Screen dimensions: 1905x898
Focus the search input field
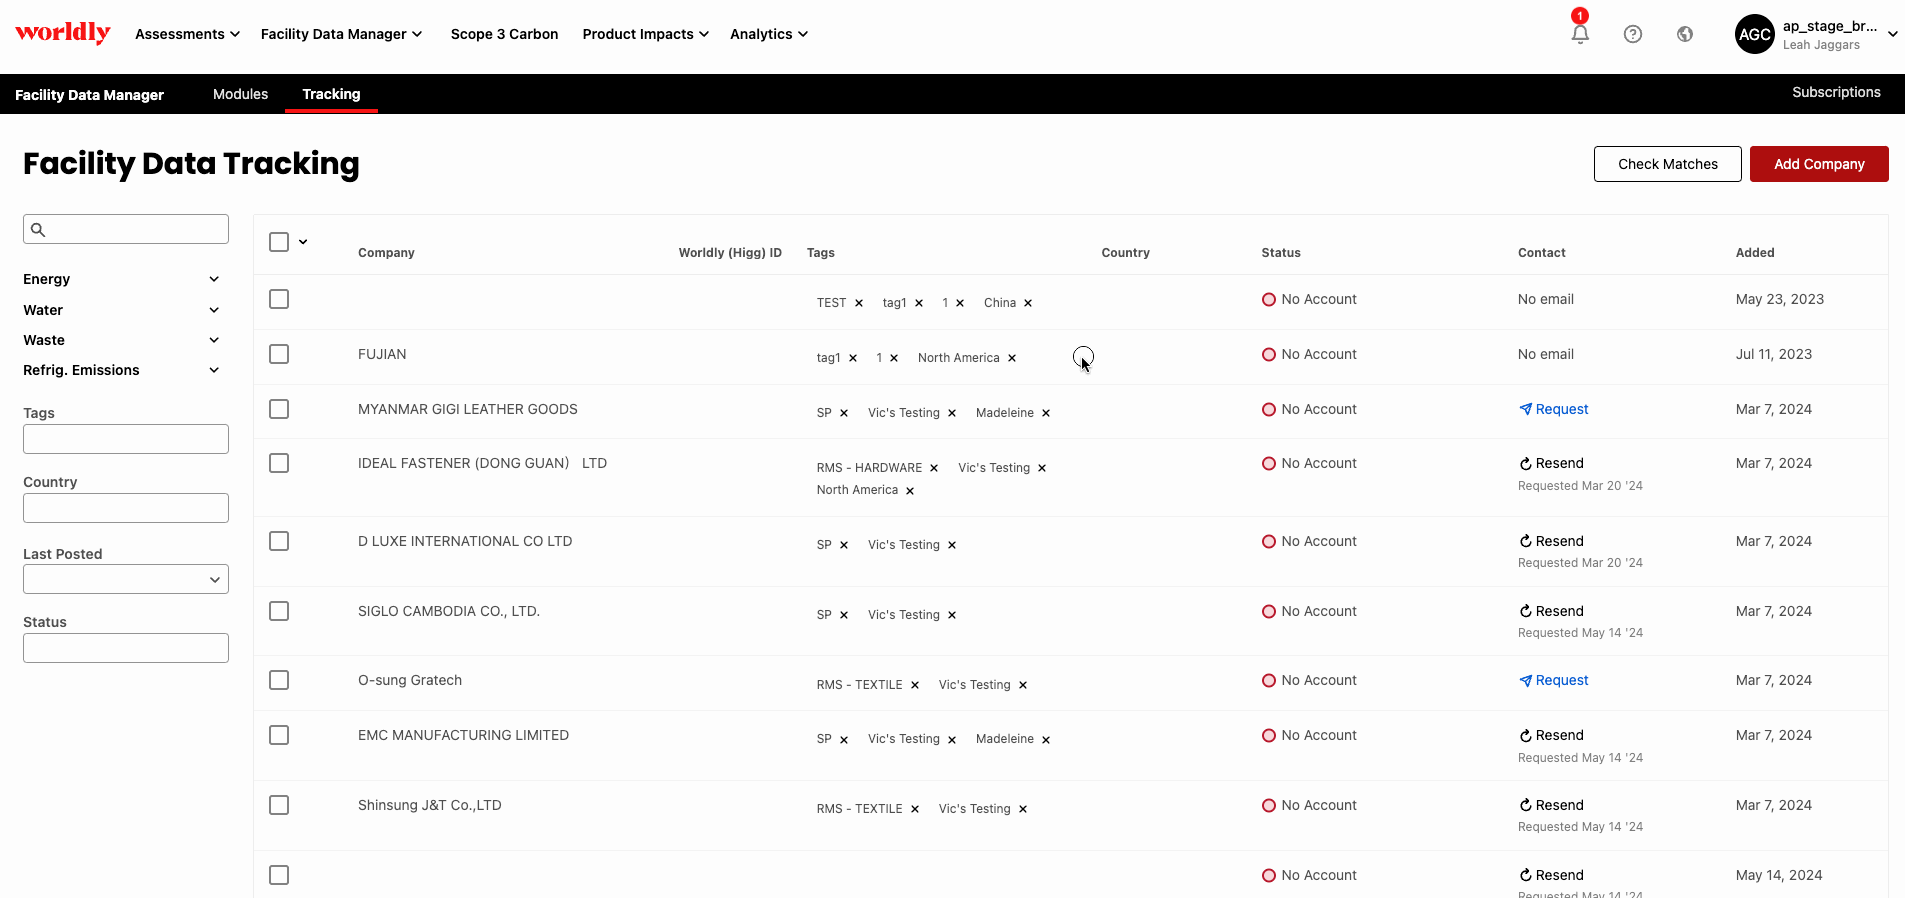126,229
